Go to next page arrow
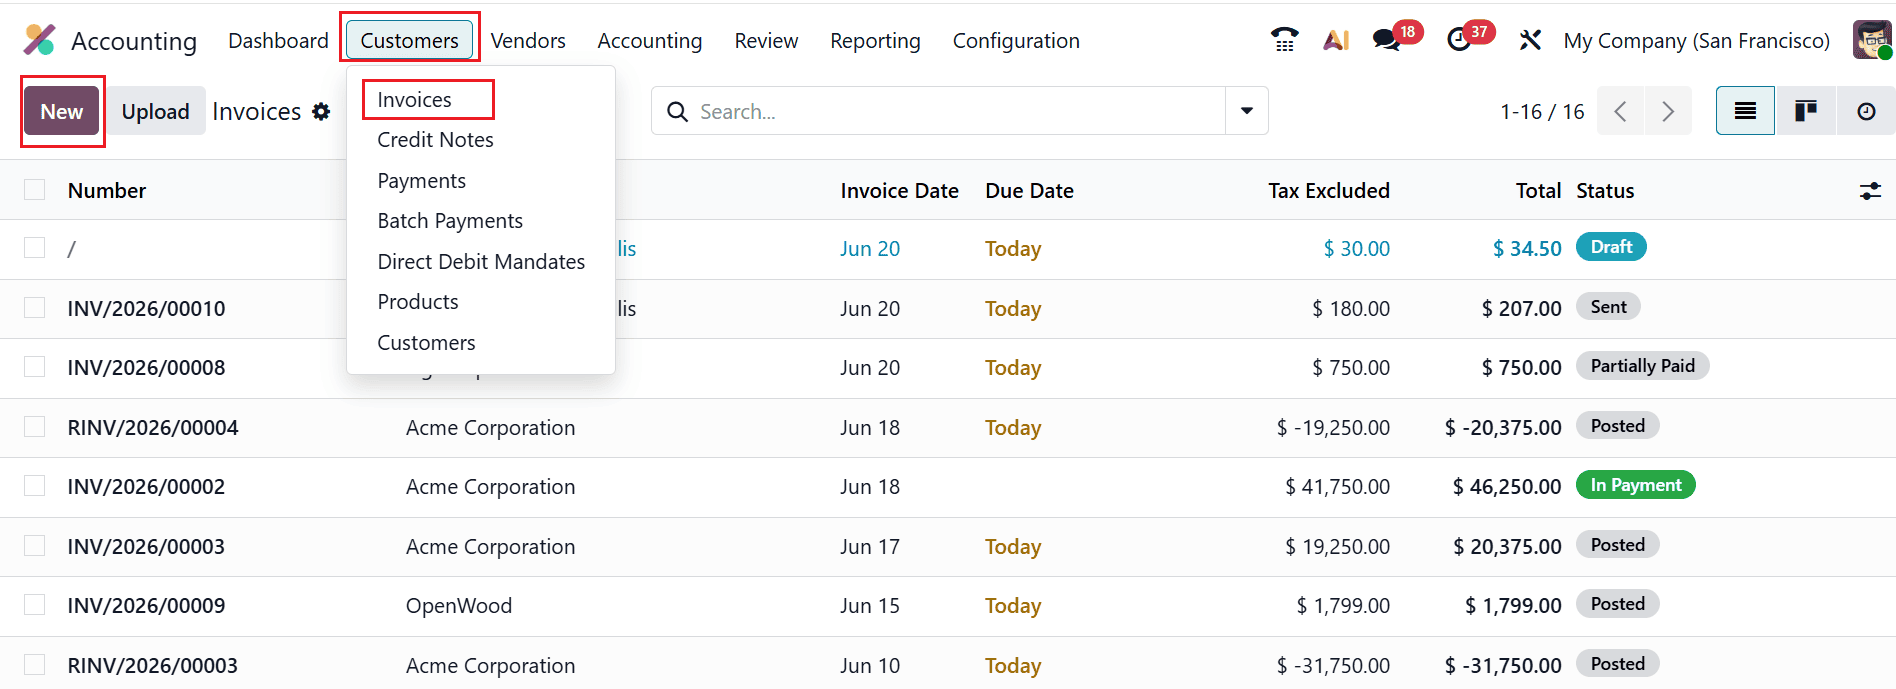 tap(1668, 111)
